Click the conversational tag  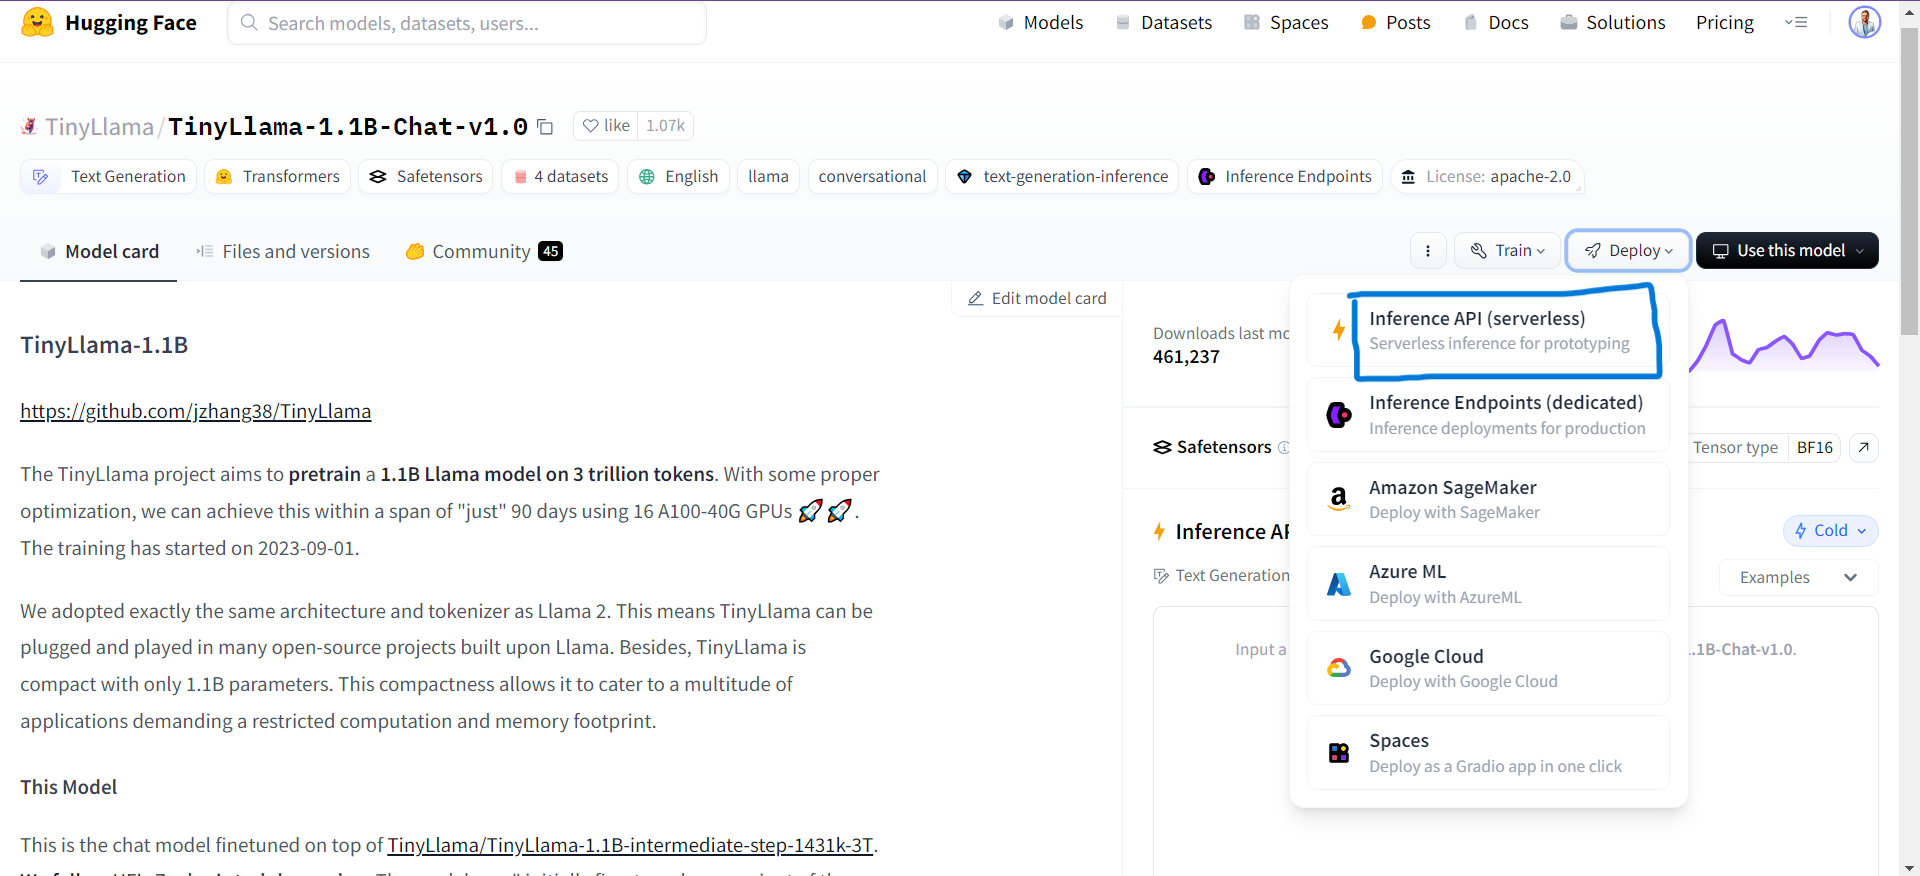(x=872, y=177)
